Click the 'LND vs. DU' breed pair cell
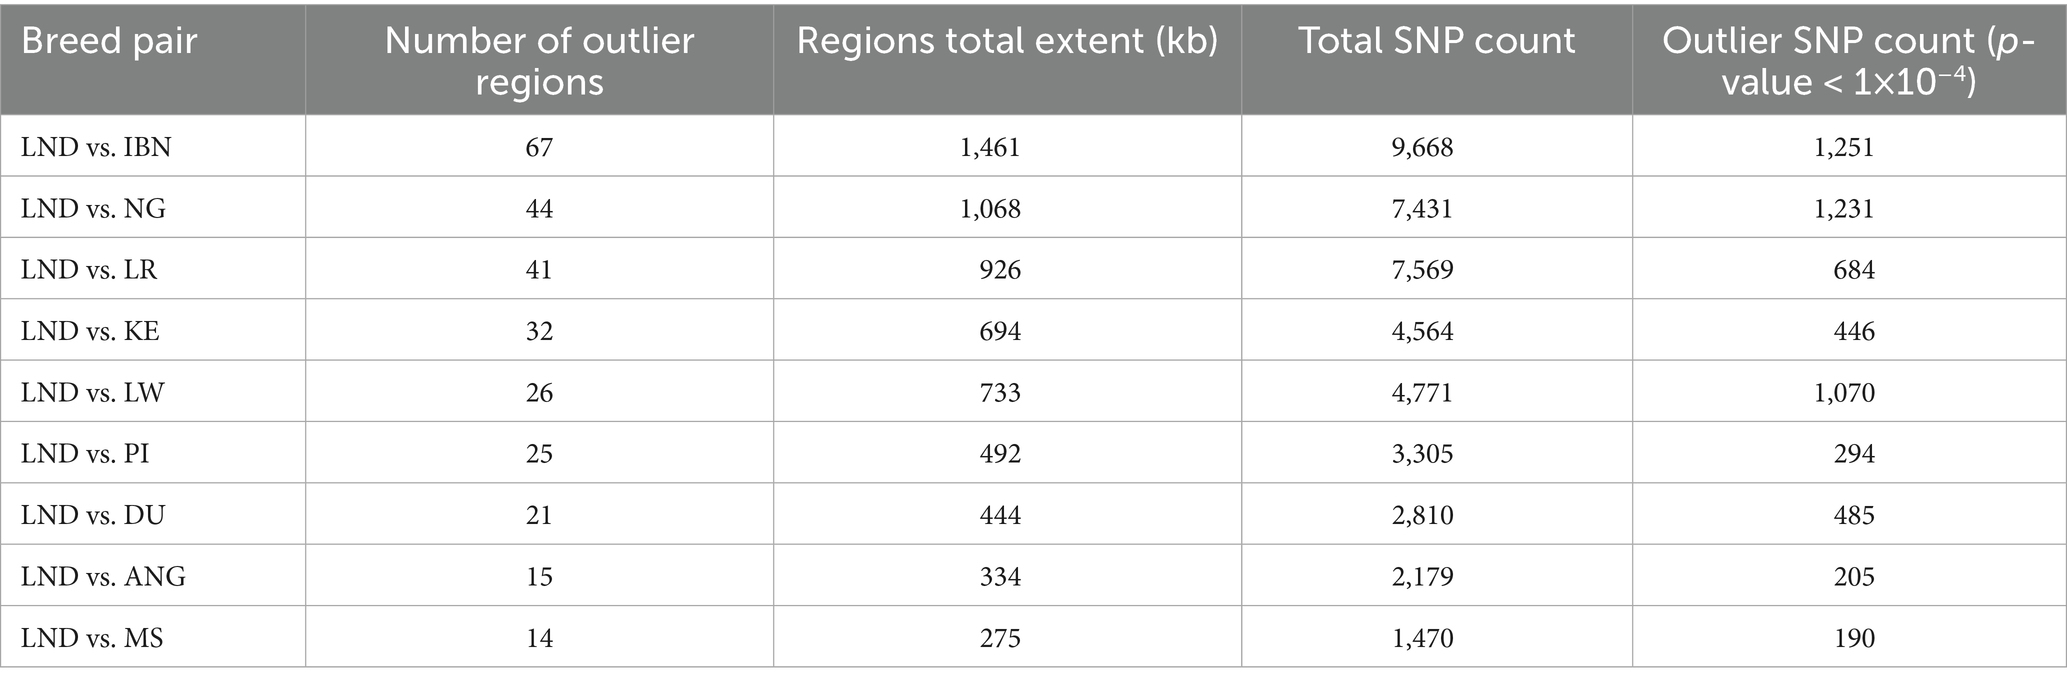This screenshot has width=2067, height=685. coord(93,515)
